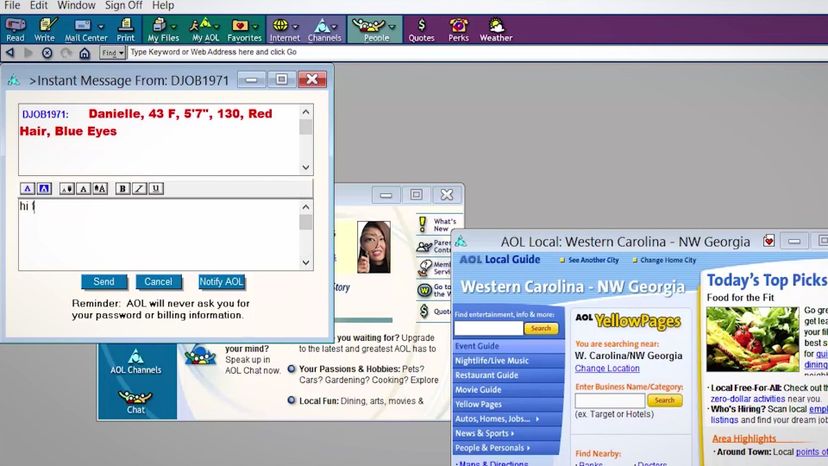This screenshot has width=828, height=466.
Task: Open the File menu
Action: click(12, 6)
